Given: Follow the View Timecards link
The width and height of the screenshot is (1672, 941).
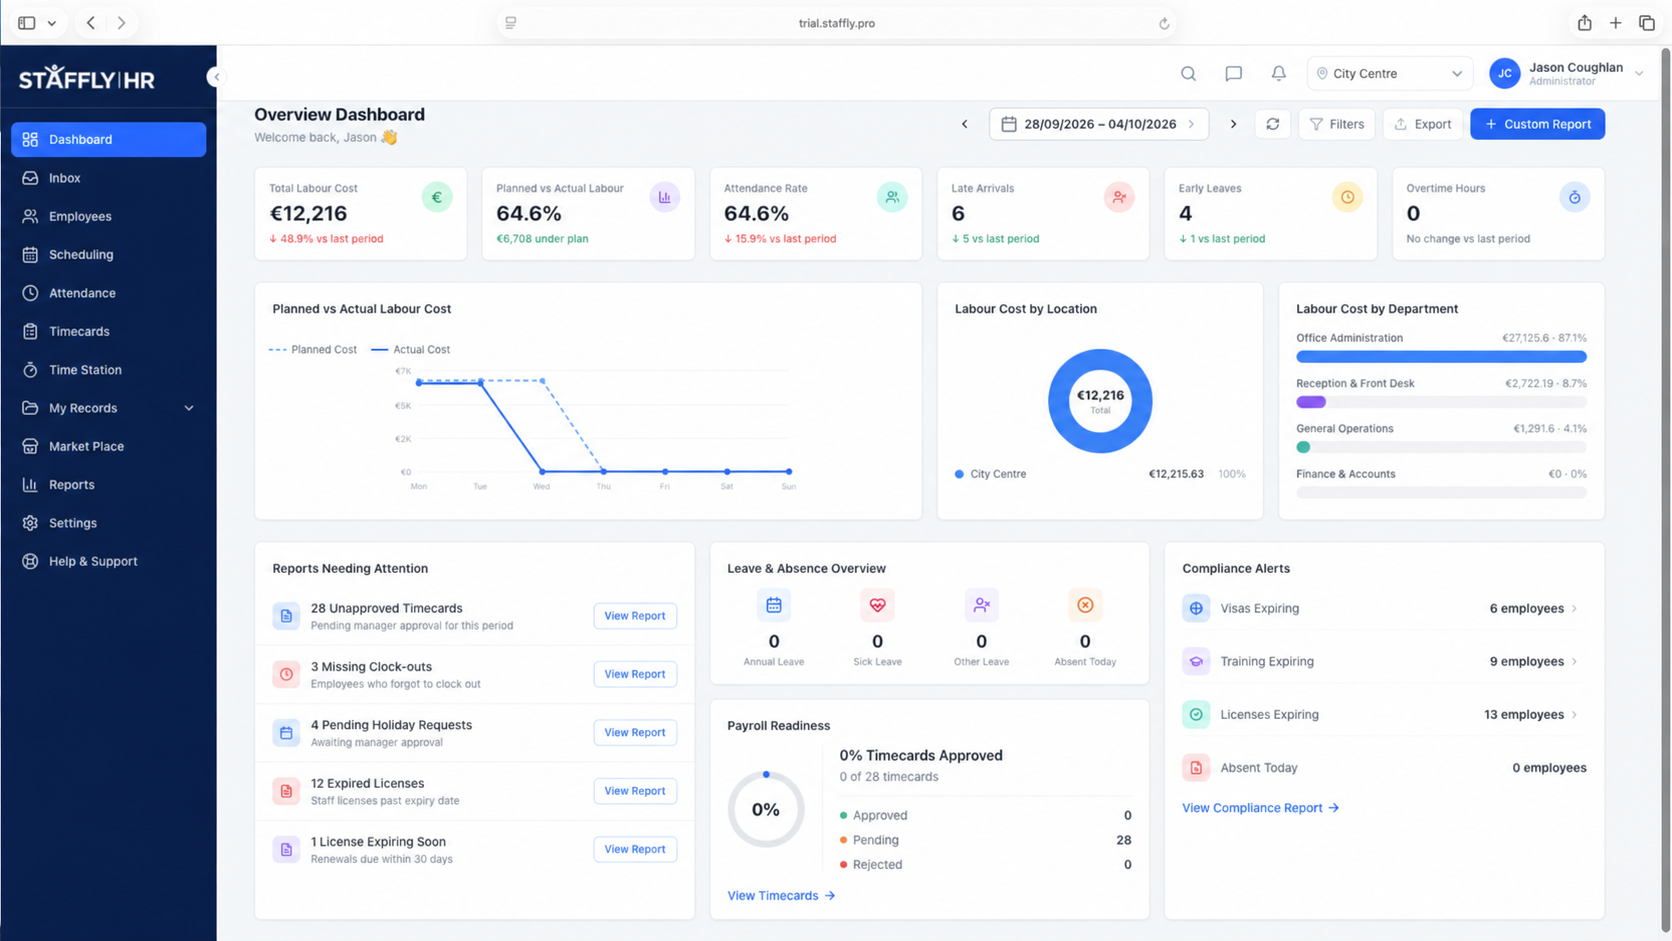Looking at the screenshot, I should point(781,896).
